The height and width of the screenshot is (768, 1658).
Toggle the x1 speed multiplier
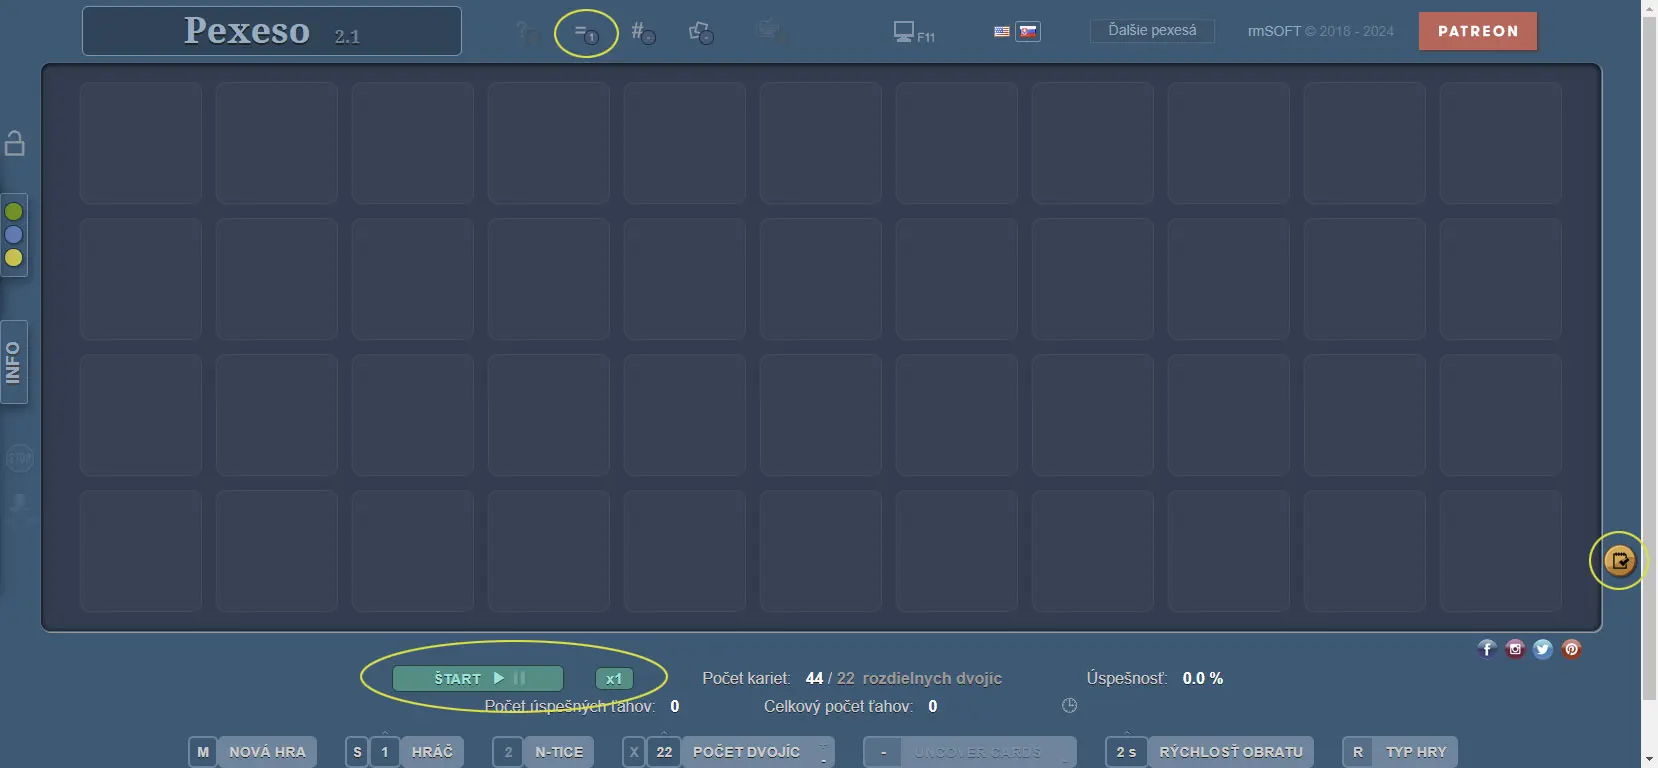tap(614, 679)
